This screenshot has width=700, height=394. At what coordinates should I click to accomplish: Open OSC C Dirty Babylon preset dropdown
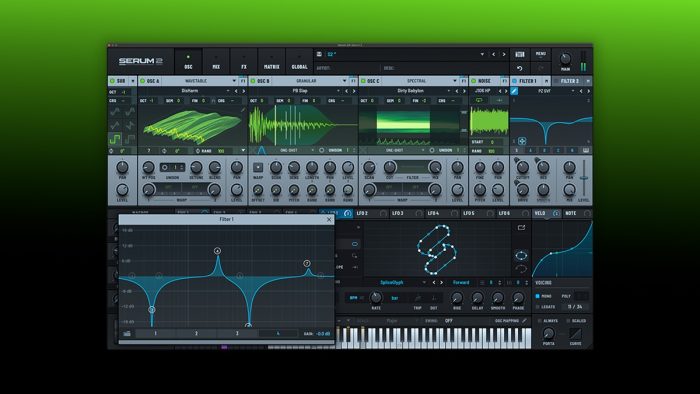[449, 91]
